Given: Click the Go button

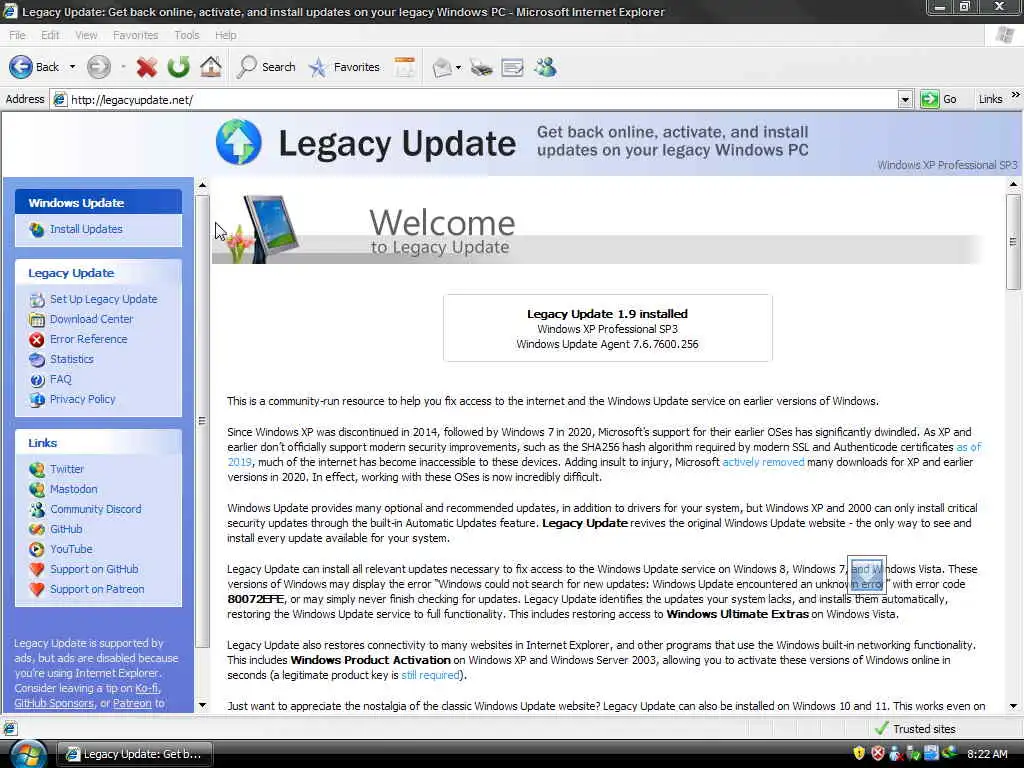Looking at the screenshot, I should [x=938, y=99].
